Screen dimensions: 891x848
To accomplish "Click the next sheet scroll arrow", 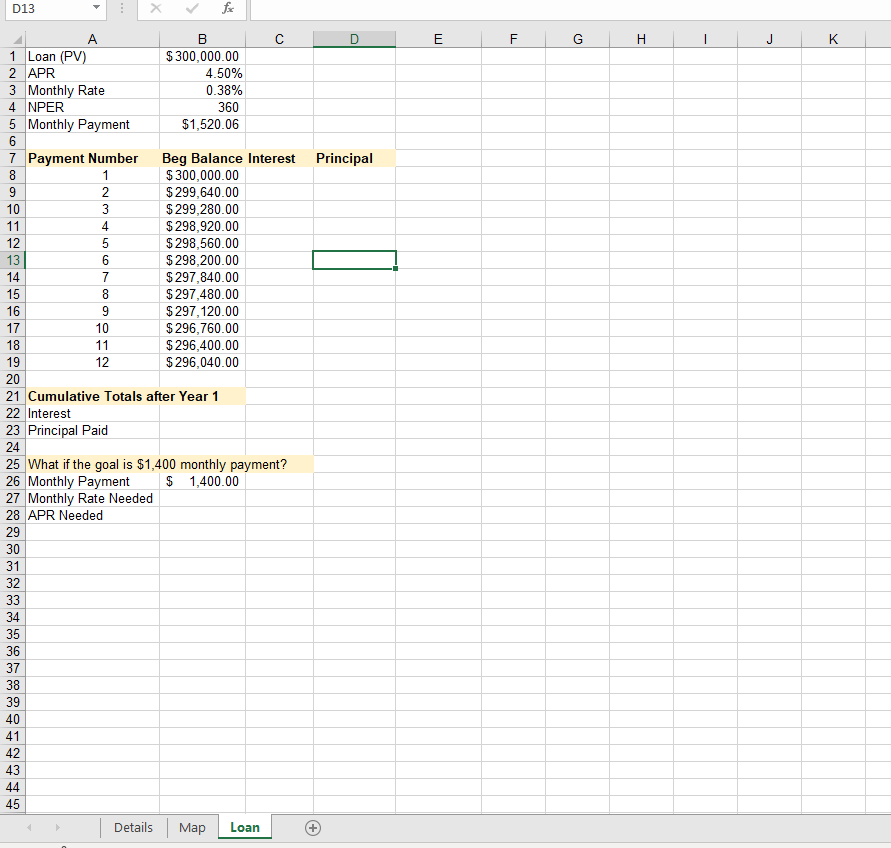I will pos(57,828).
